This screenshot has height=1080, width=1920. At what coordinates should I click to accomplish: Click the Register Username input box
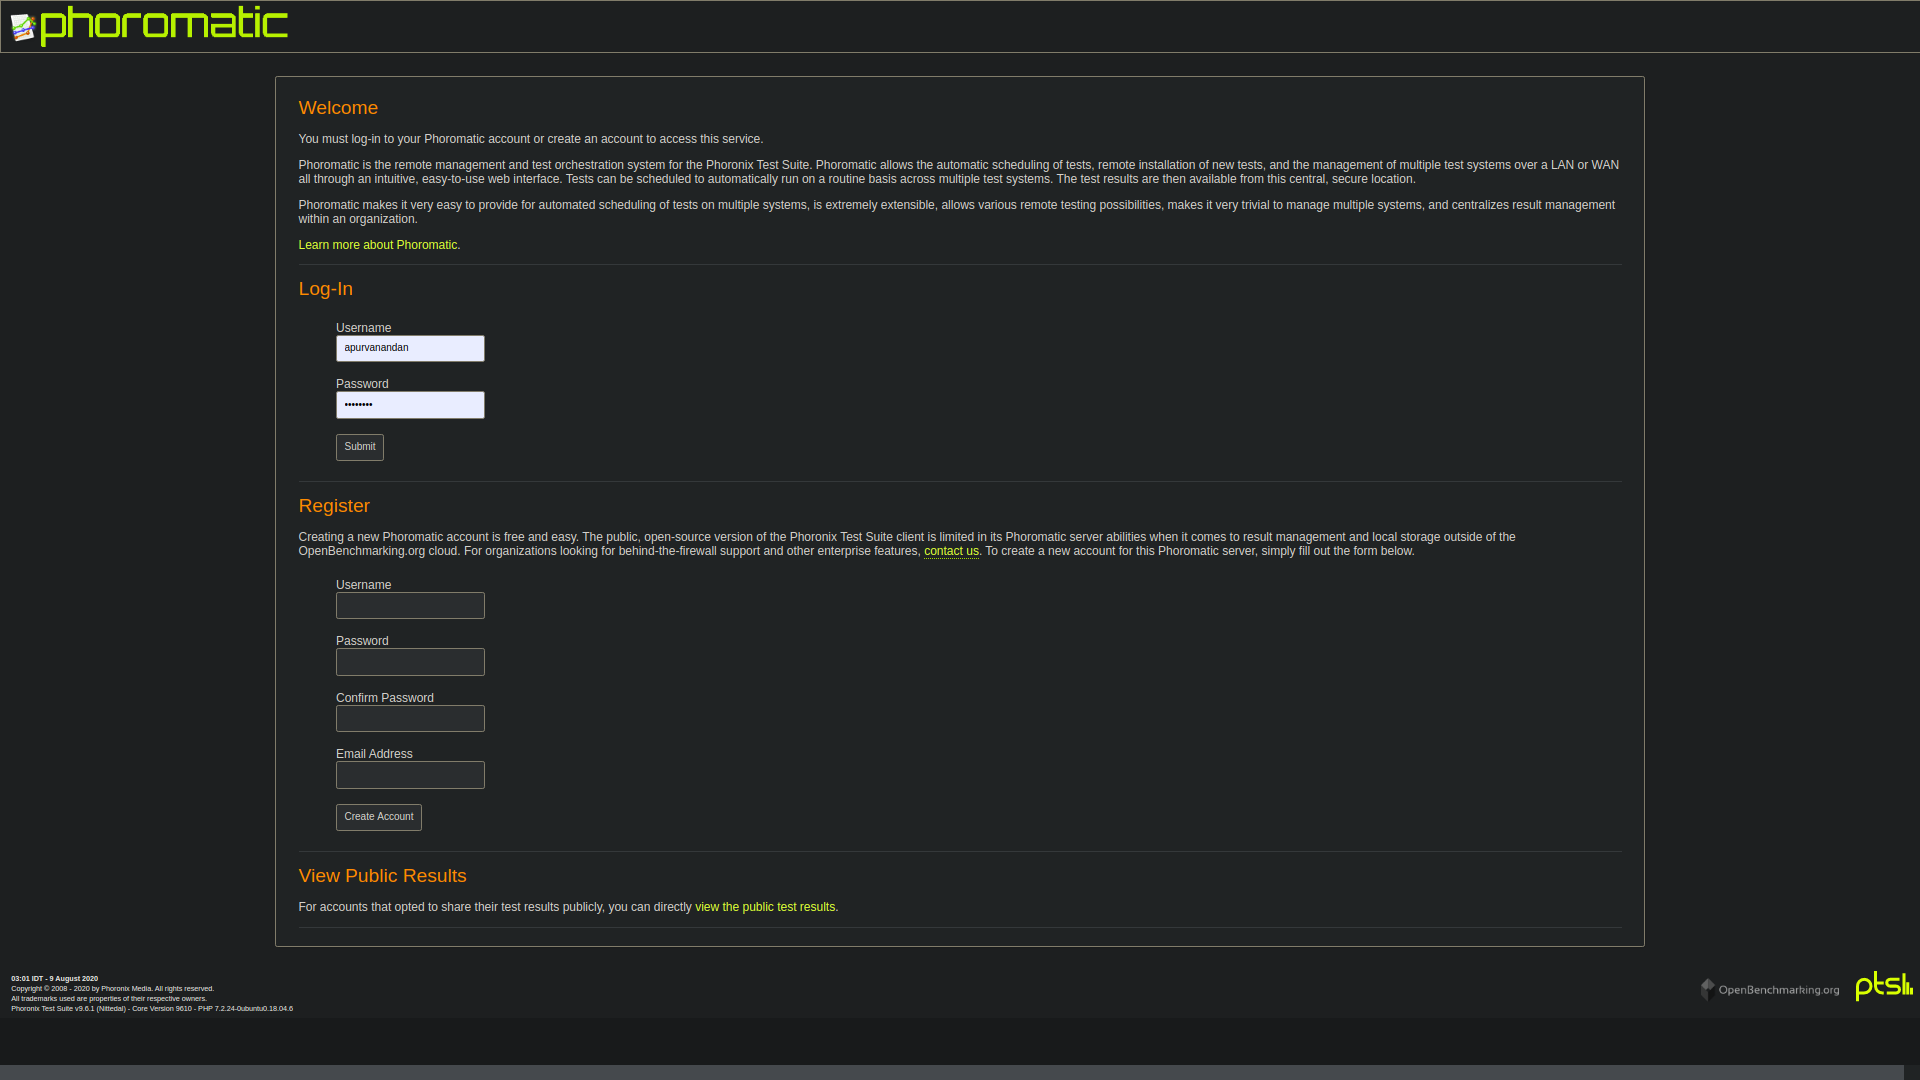point(410,605)
